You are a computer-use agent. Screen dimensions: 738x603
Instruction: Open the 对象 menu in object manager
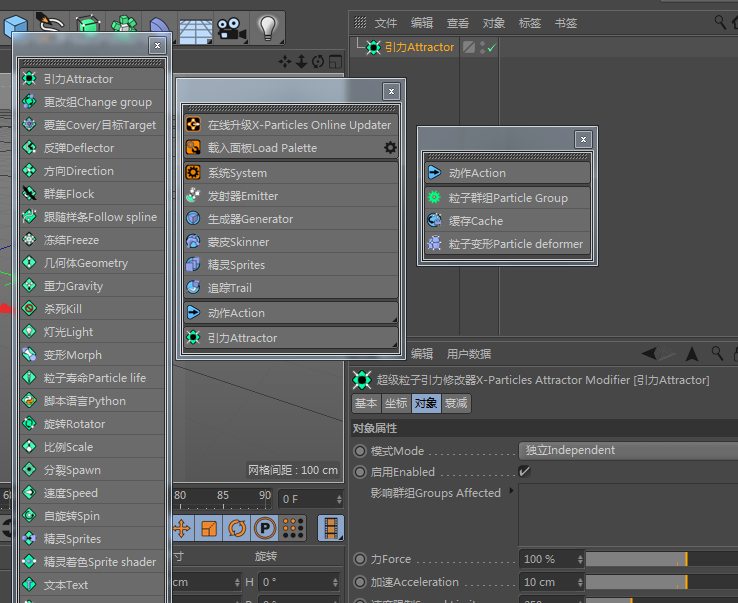pos(494,23)
